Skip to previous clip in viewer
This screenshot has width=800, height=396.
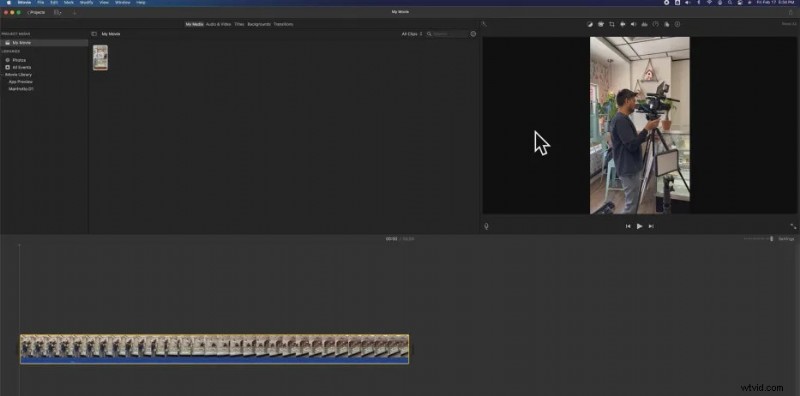coord(628,226)
